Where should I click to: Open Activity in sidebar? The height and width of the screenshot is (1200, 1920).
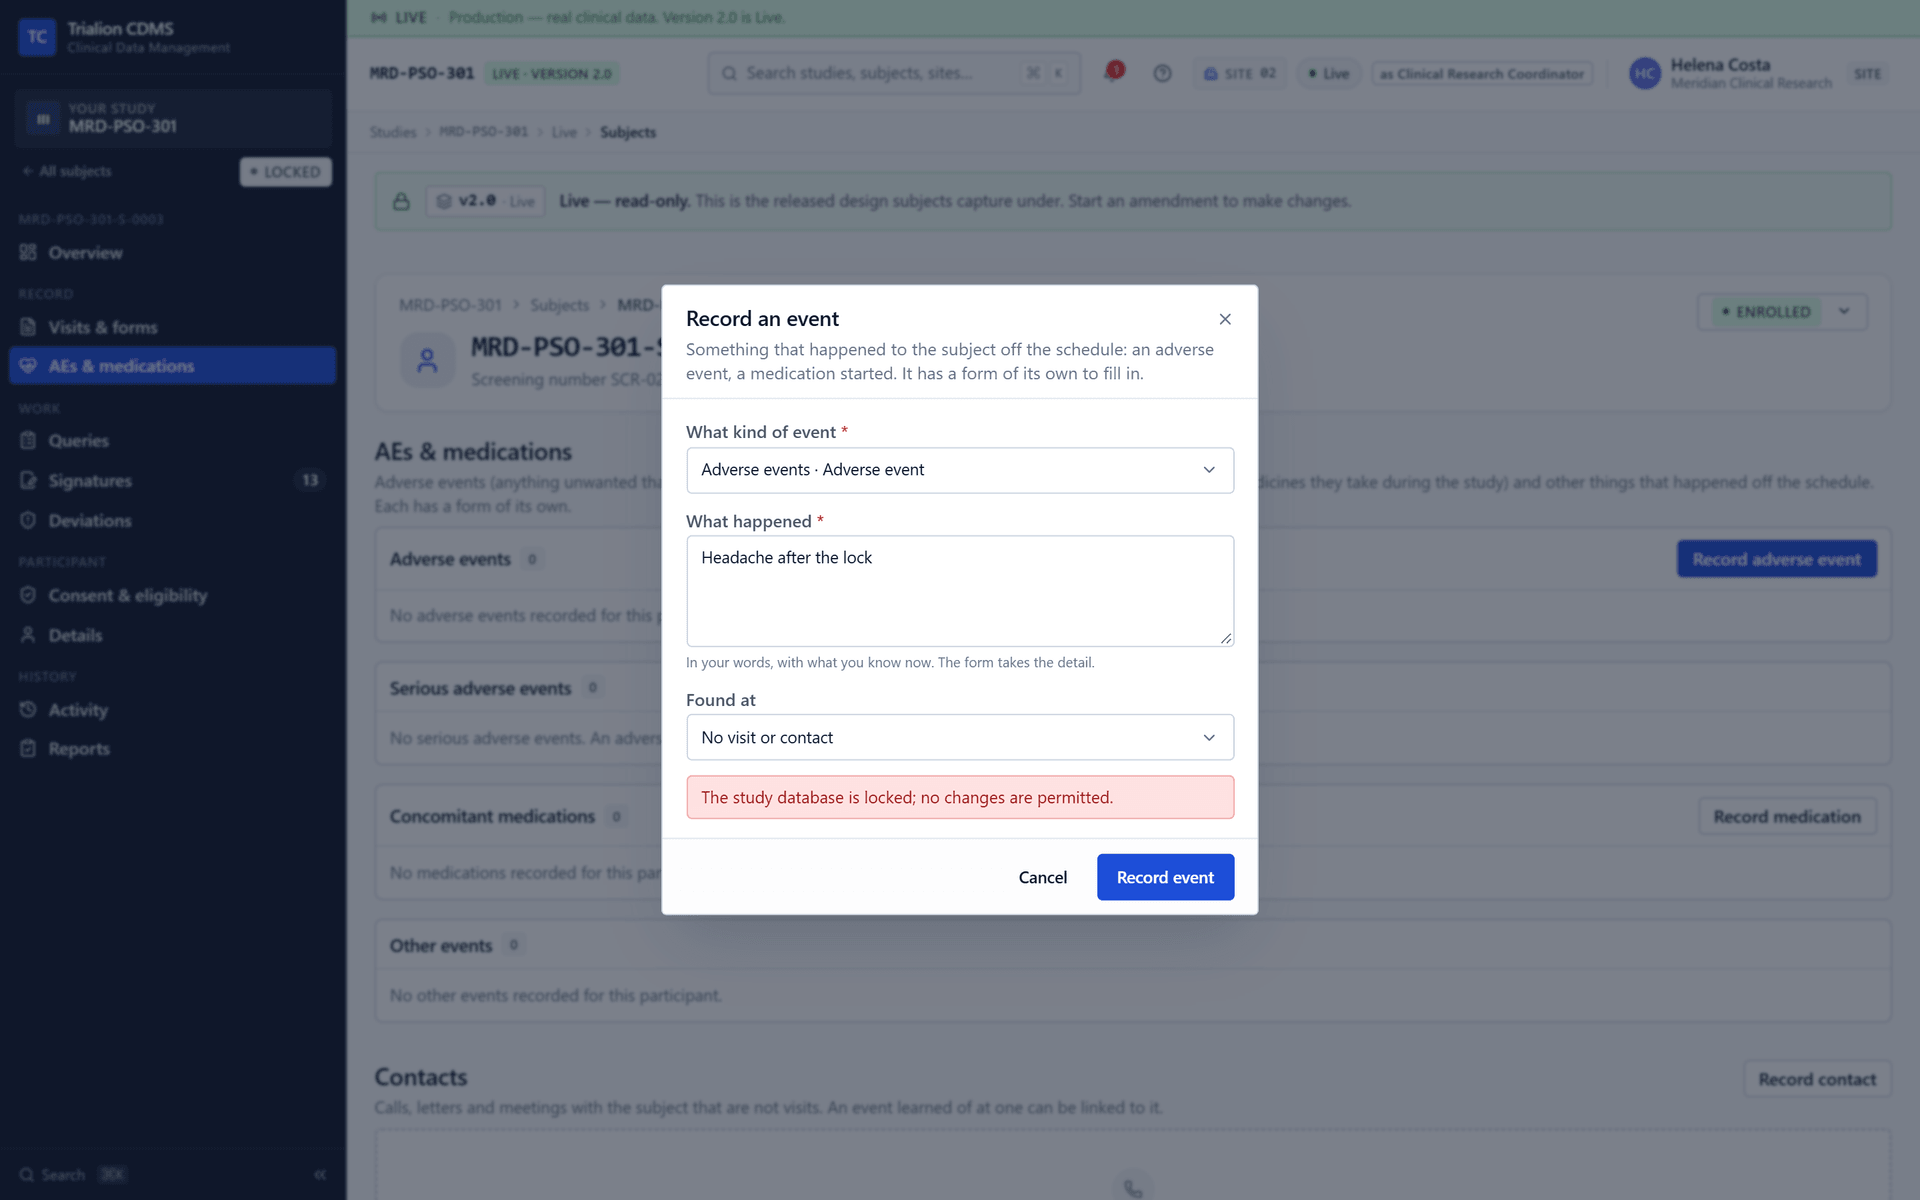point(172,710)
